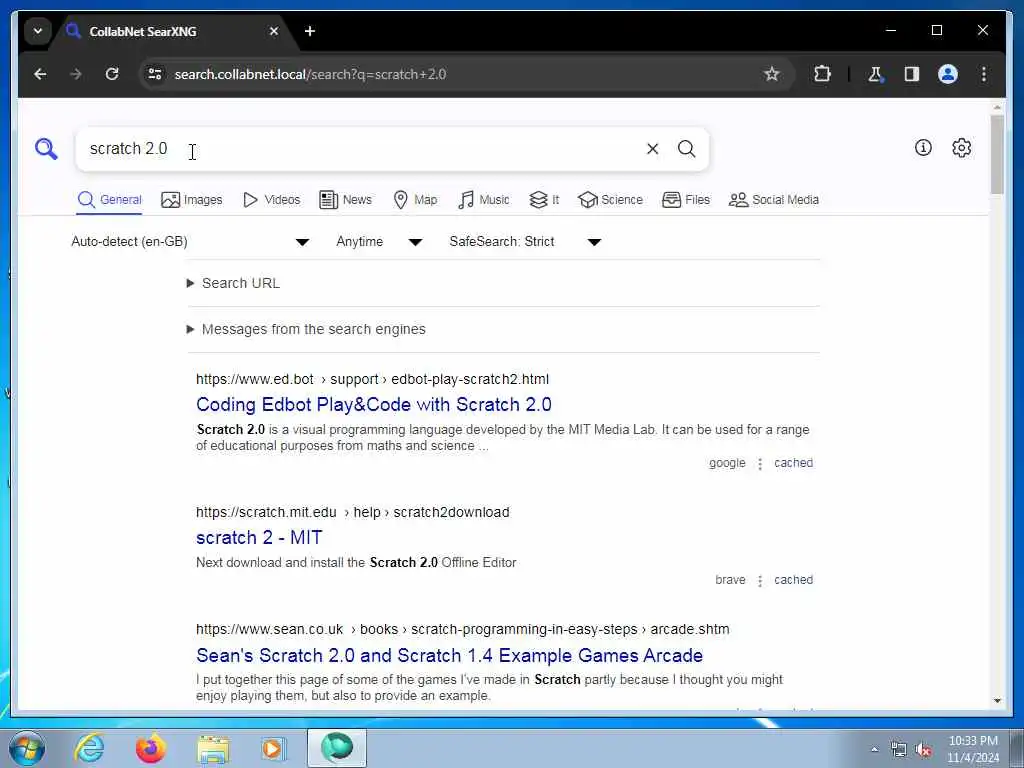
Task: Click the google engine label
Action: (727, 463)
